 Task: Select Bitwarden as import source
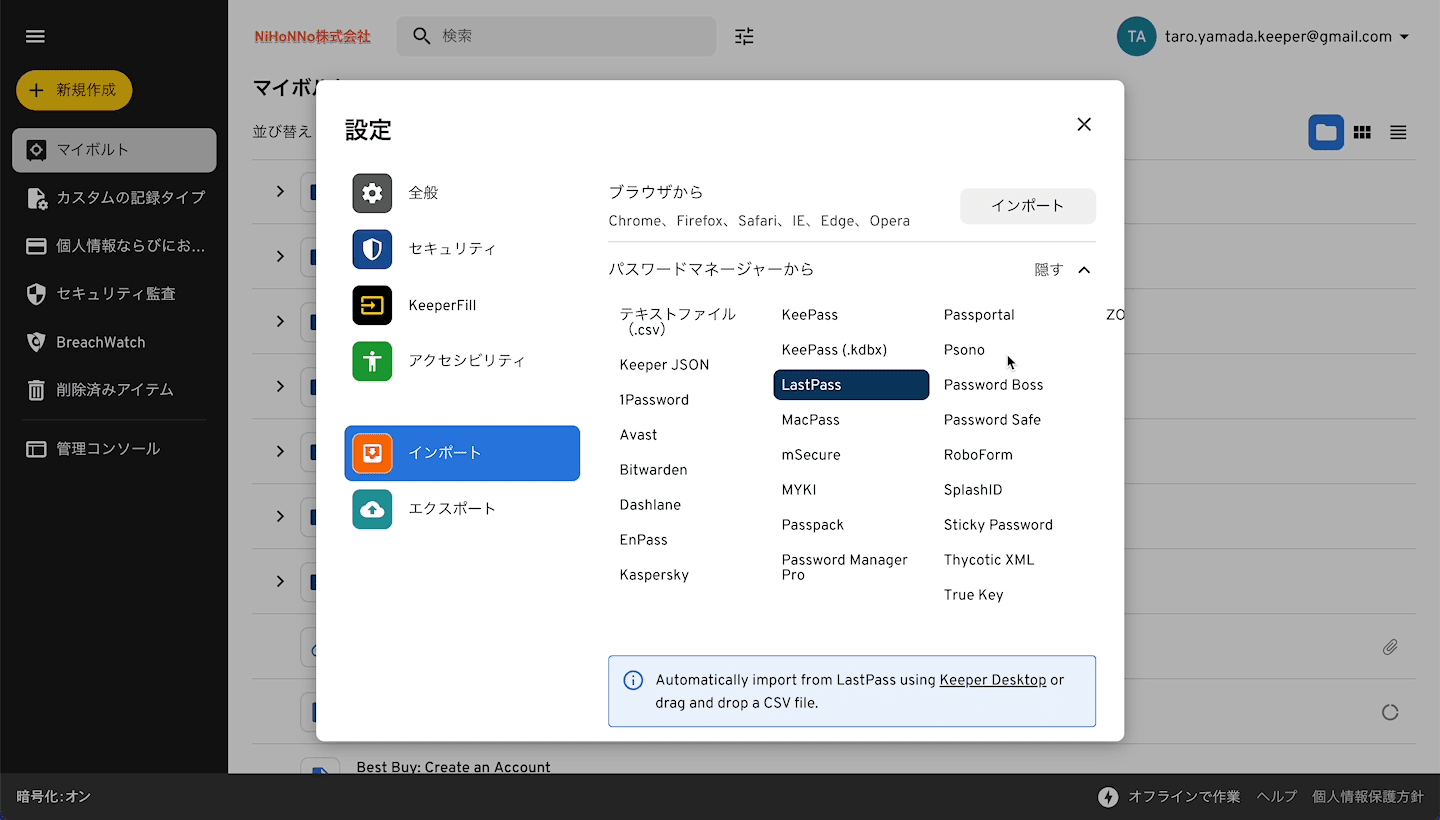pyautogui.click(x=653, y=470)
